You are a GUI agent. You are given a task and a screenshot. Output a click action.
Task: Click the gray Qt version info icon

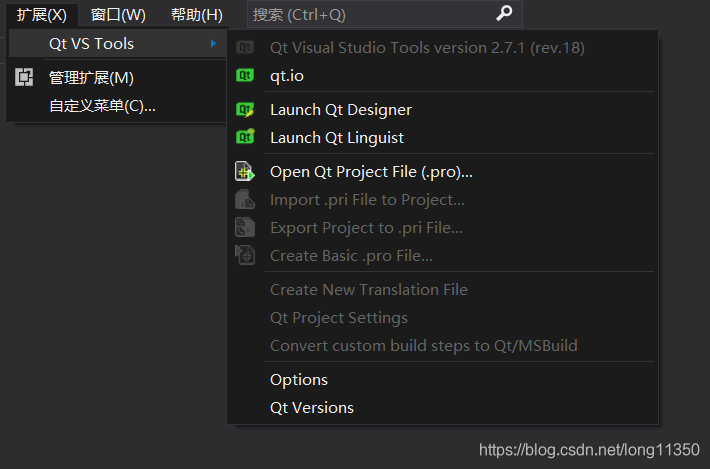click(x=245, y=47)
